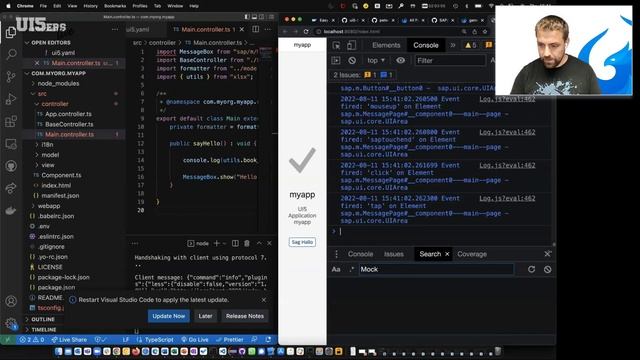Open the VS Code Search view
The height and width of the screenshot is (360, 640).
(x=11, y=54)
